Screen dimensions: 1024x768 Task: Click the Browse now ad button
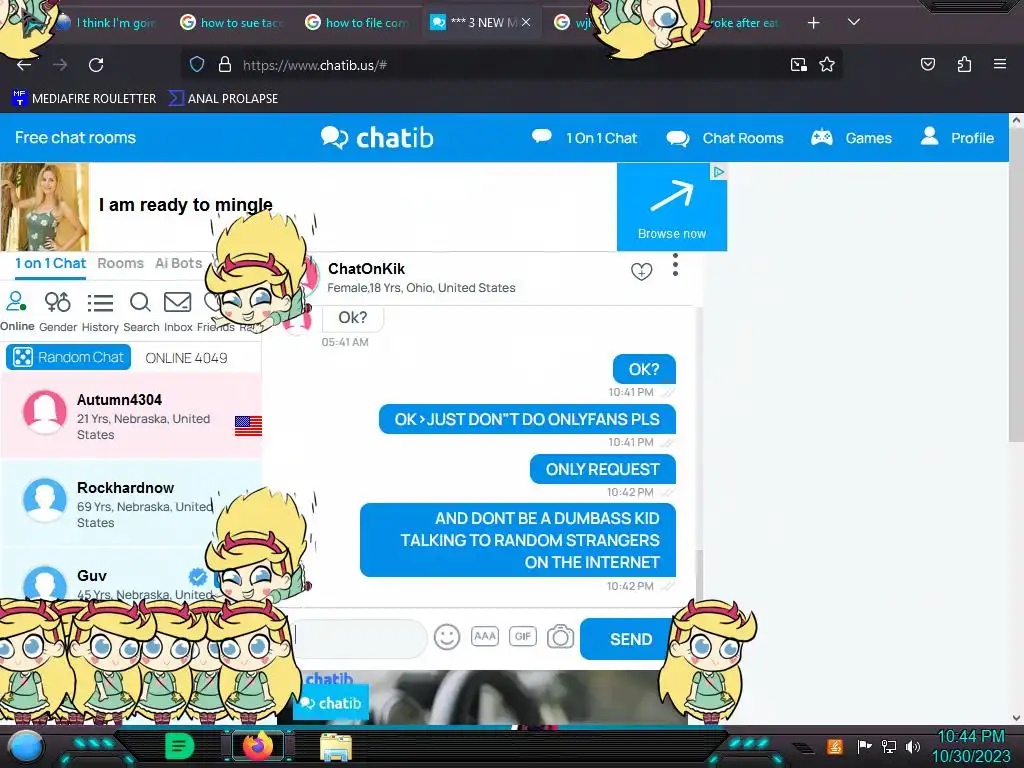pyautogui.click(x=671, y=206)
